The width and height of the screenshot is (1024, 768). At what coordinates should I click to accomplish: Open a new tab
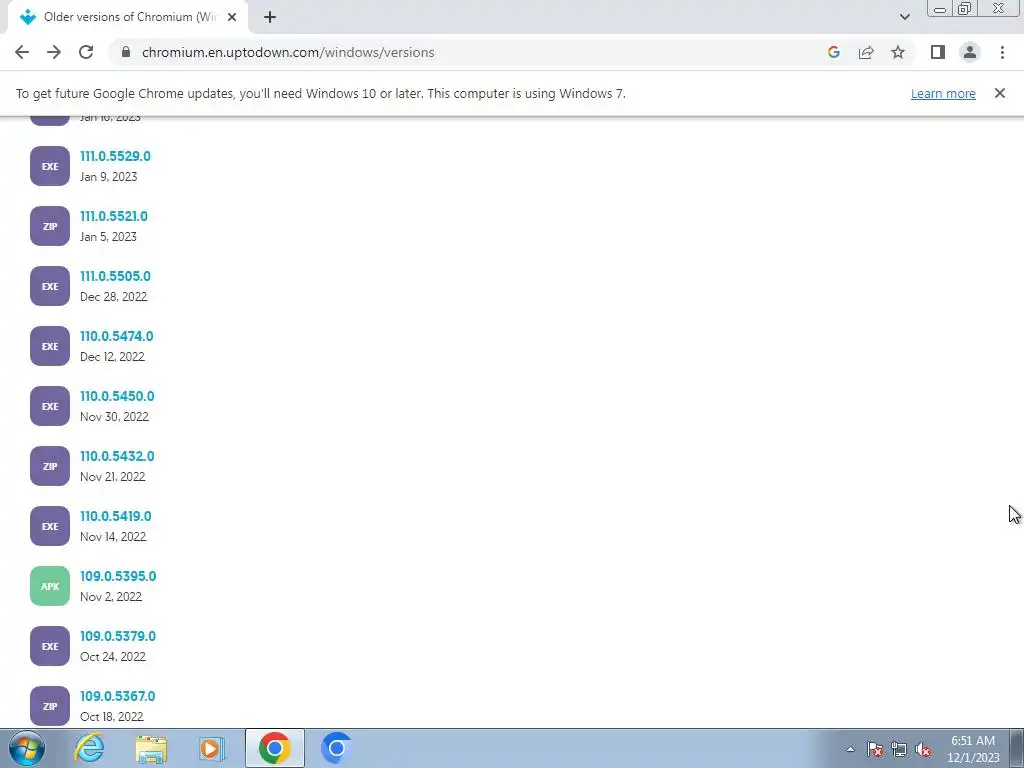270,17
